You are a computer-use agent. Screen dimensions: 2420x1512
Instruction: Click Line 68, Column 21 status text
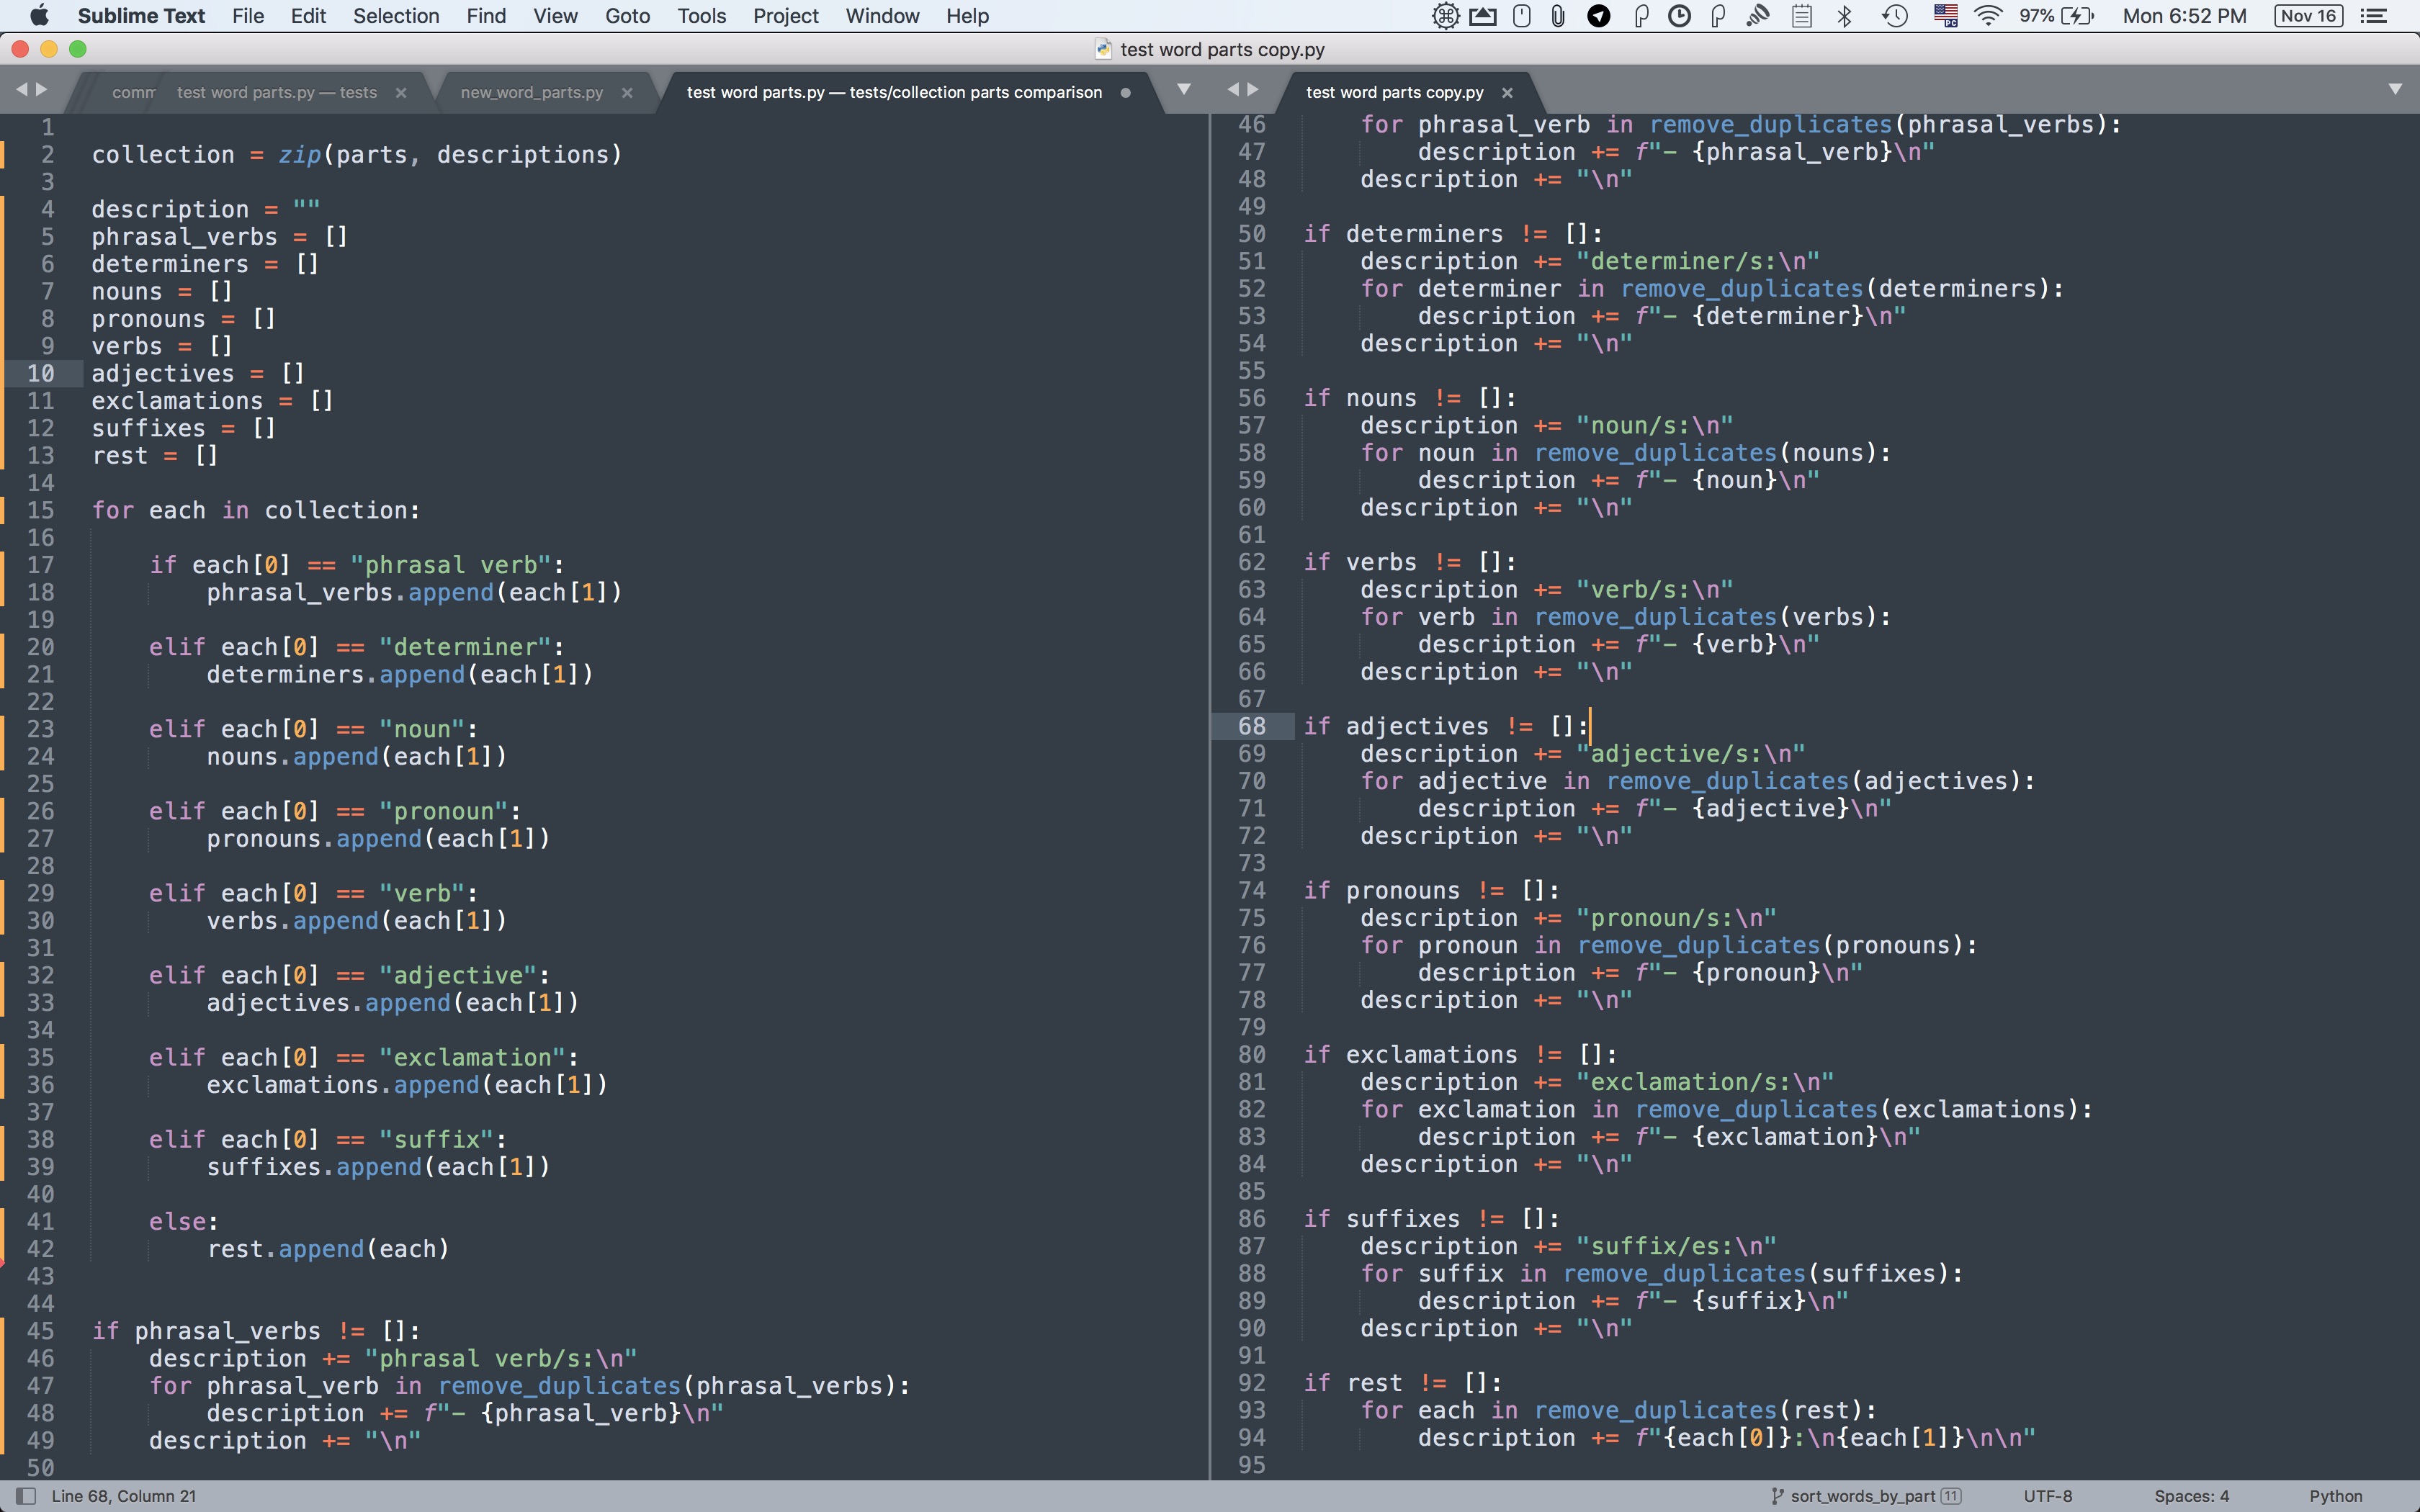[x=124, y=1496]
